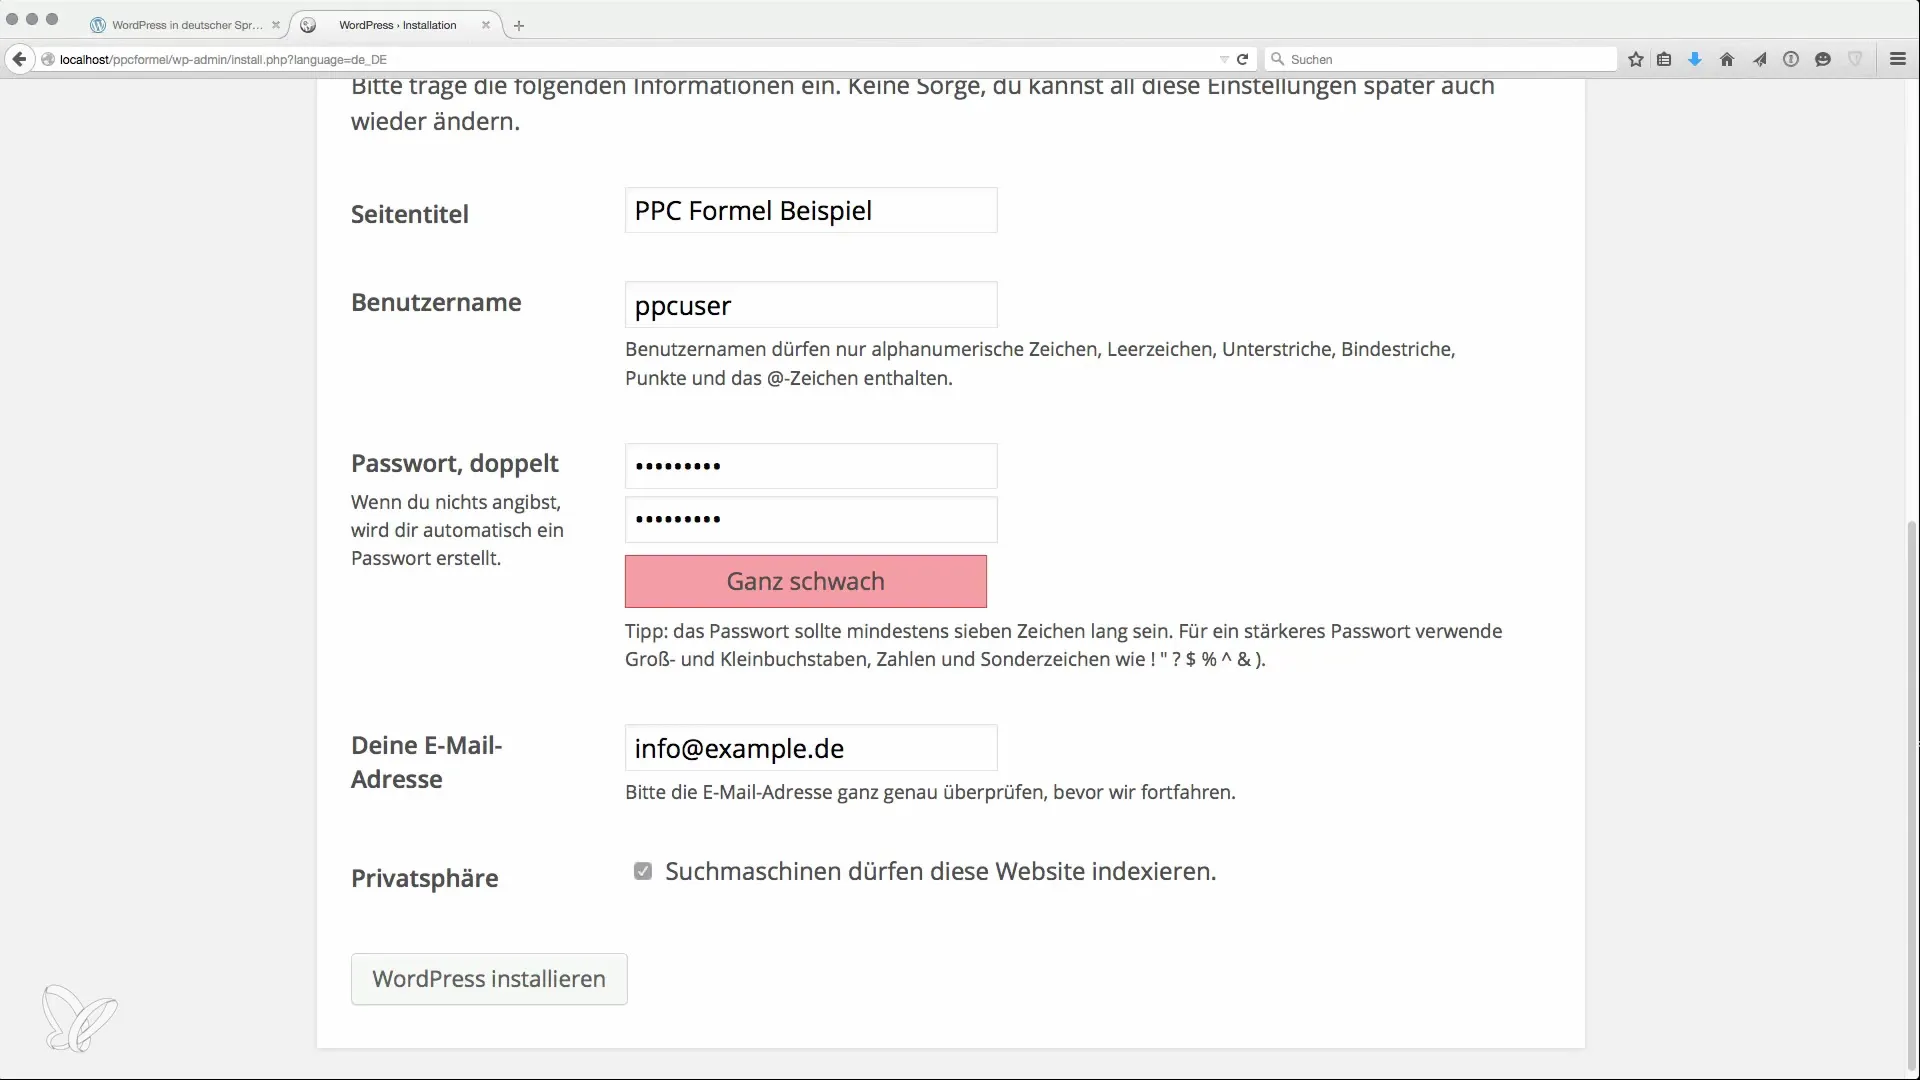
Task: Open a new tab with plus button
Action: 519,25
